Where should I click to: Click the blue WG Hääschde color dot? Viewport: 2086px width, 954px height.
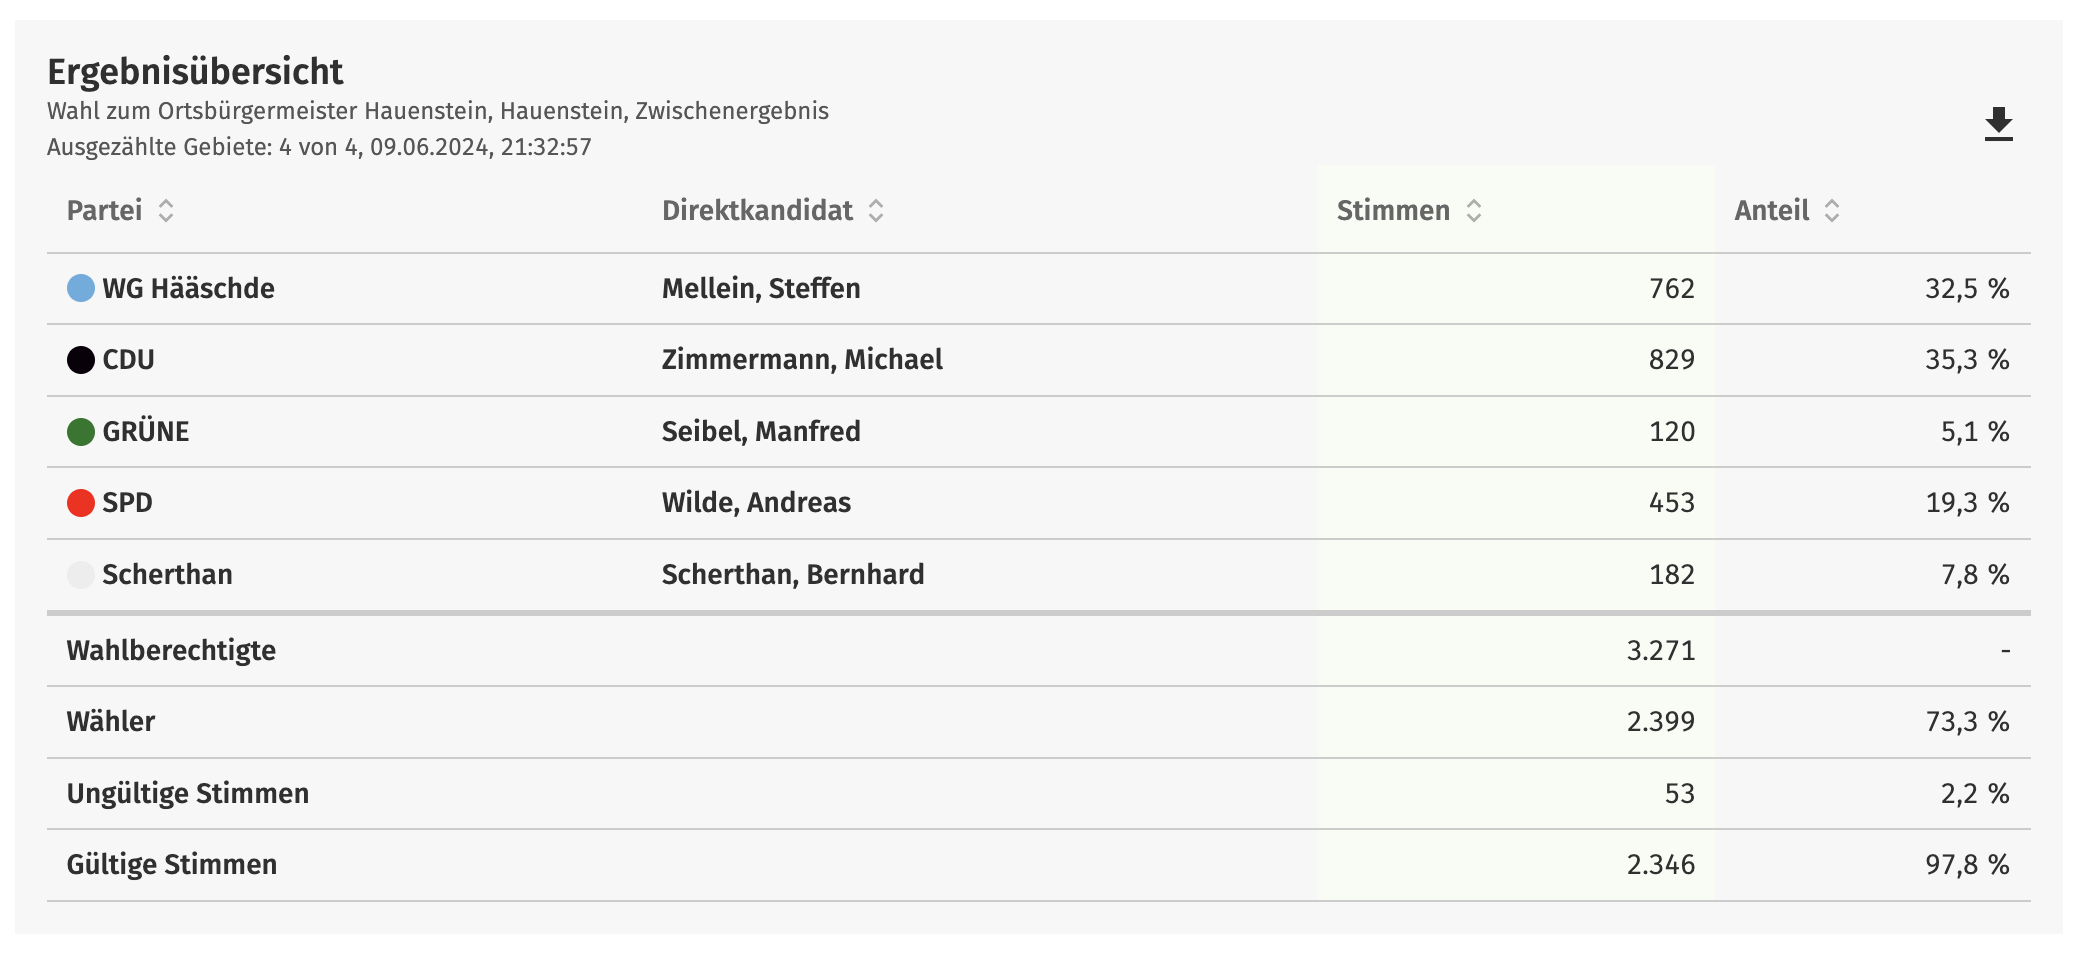[x=81, y=288]
